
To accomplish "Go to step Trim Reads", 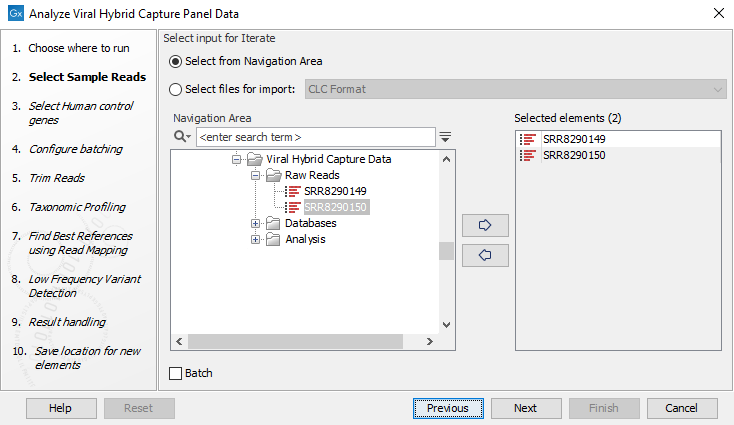I will click(57, 178).
